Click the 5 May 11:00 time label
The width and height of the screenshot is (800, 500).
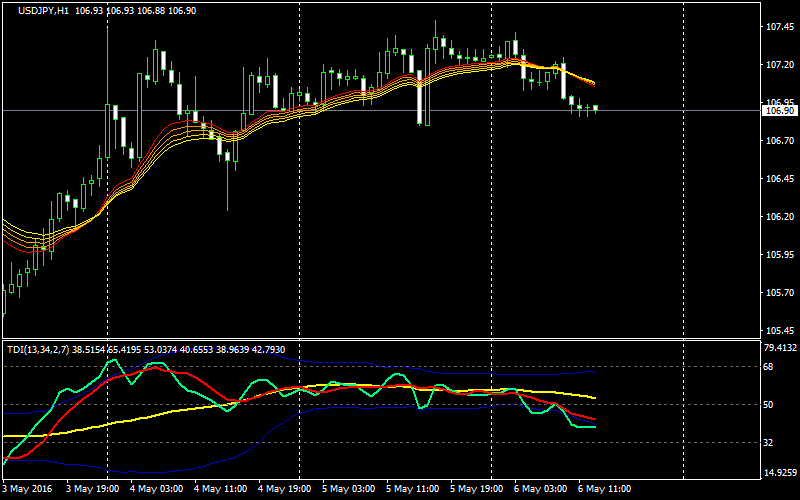(x=413, y=489)
